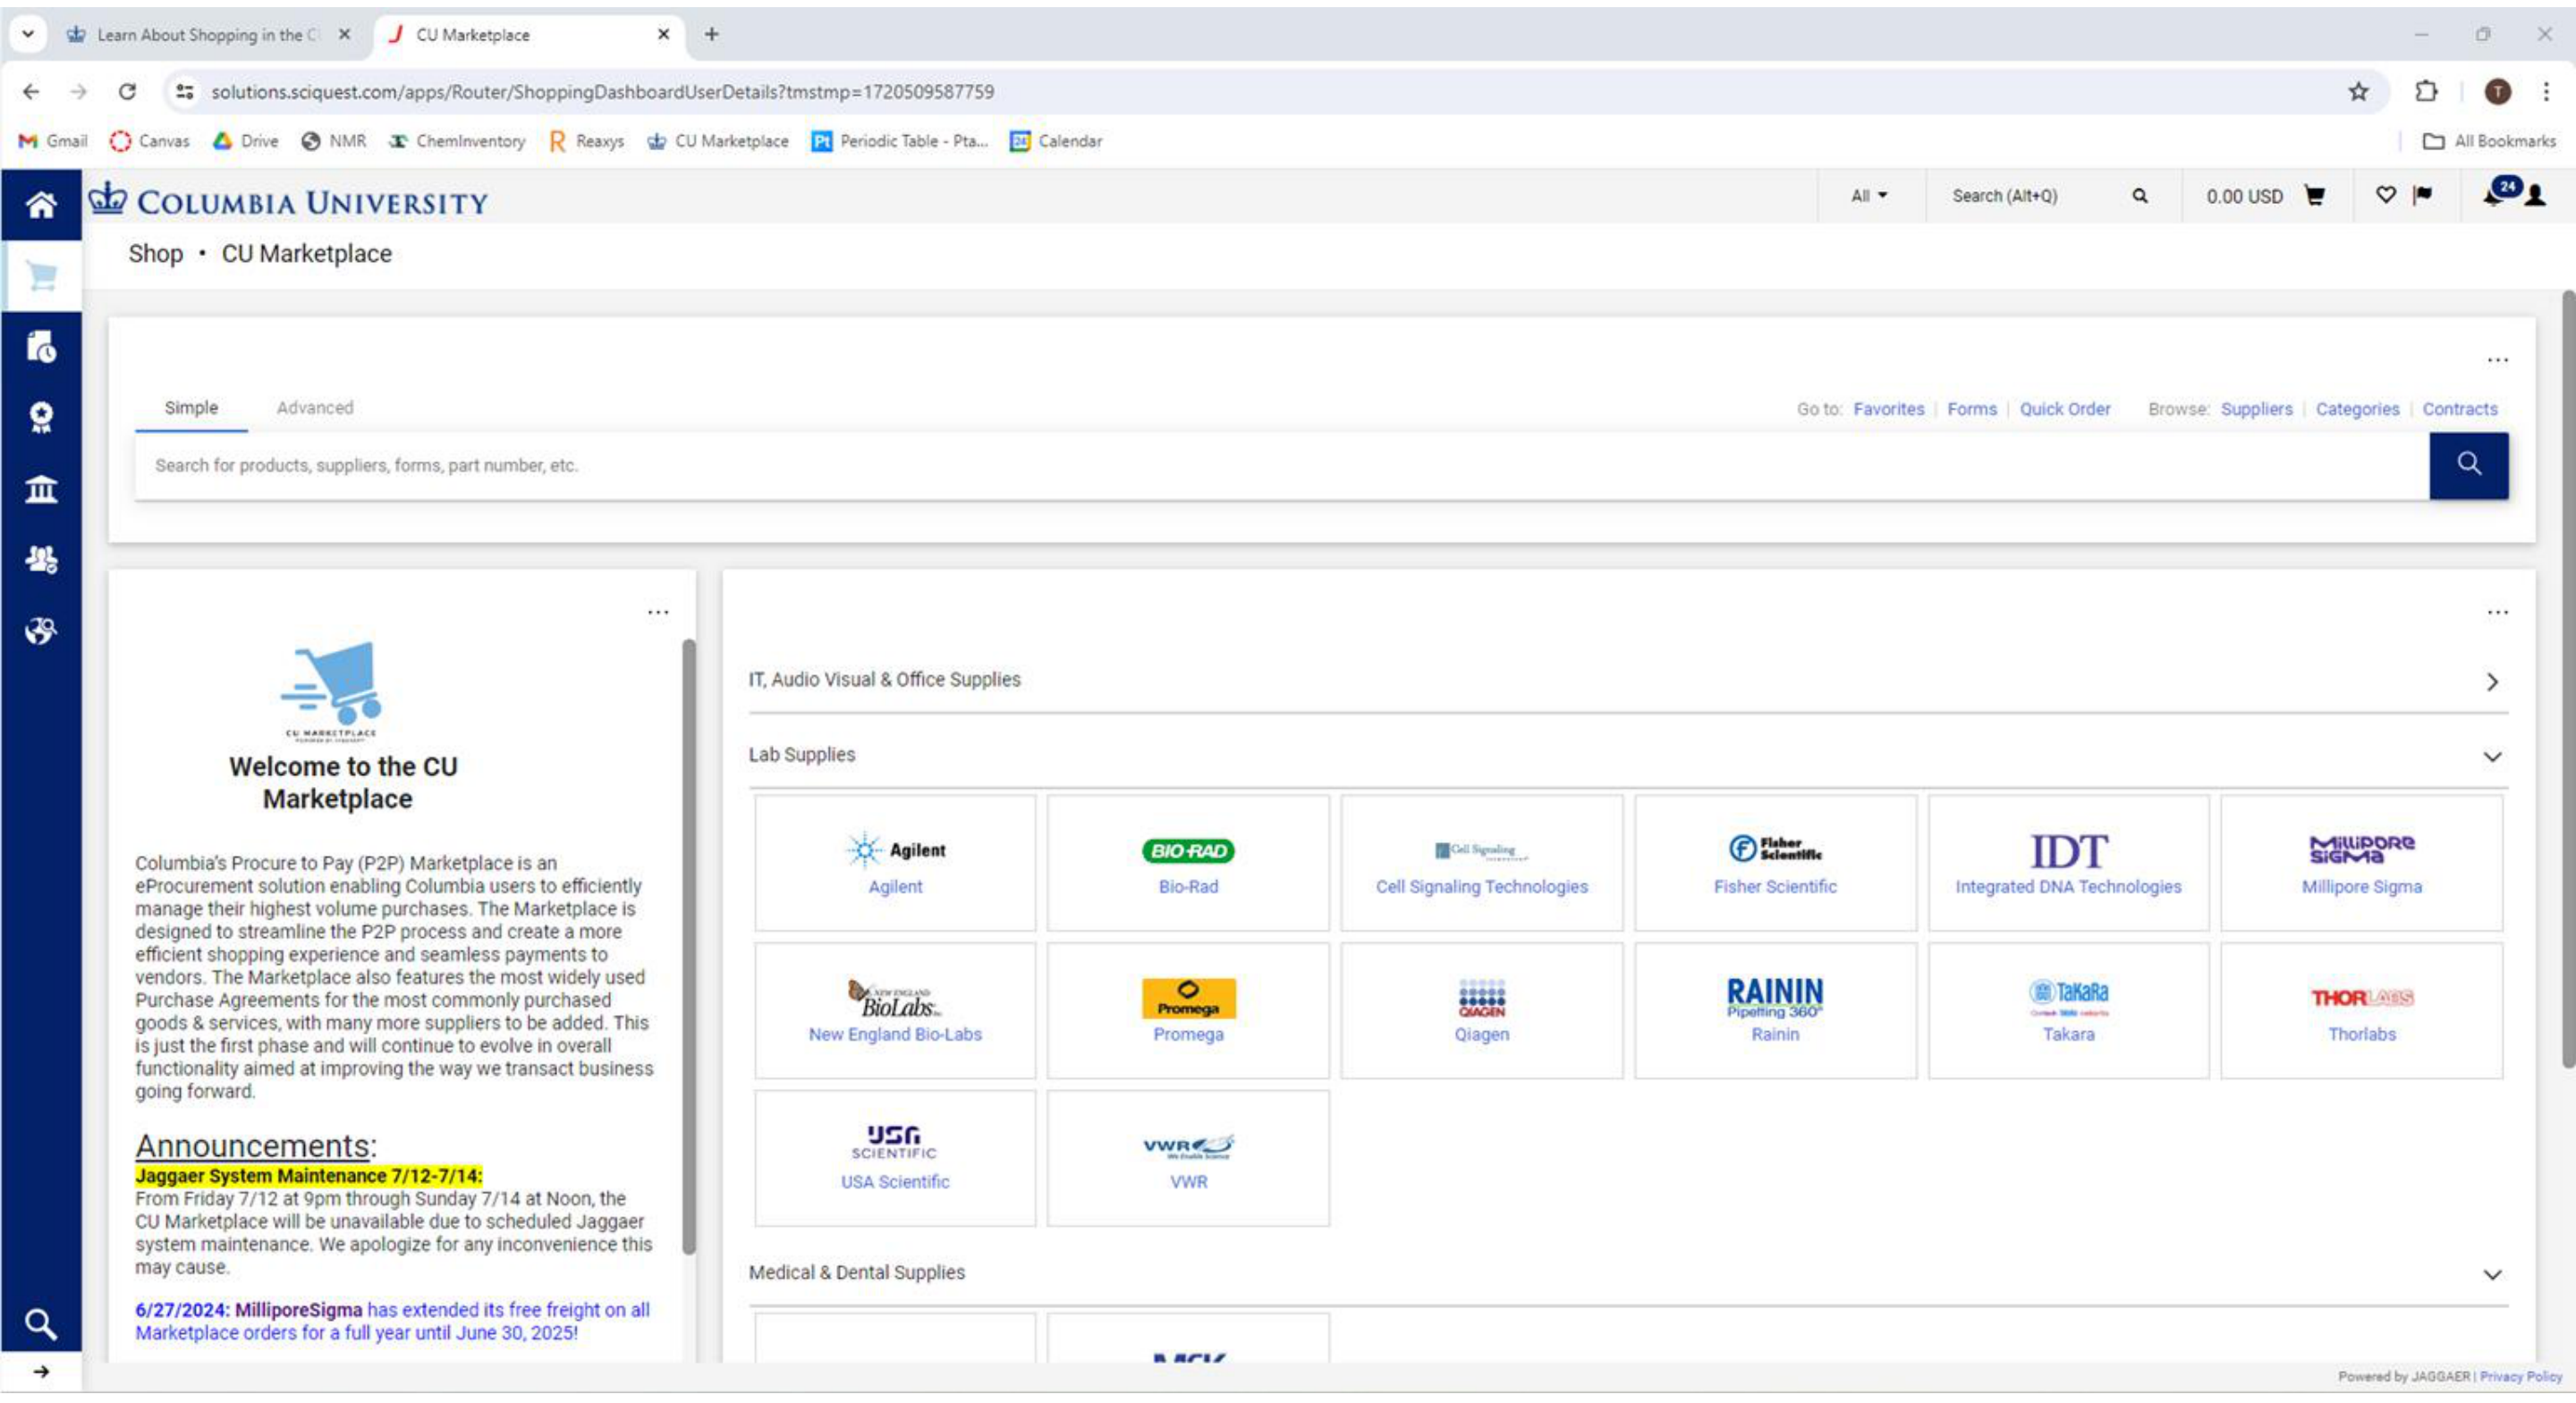This screenshot has height=1403, width=2576.
Task: Browse by Suppliers link
Action: pyautogui.click(x=2256, y=409)
